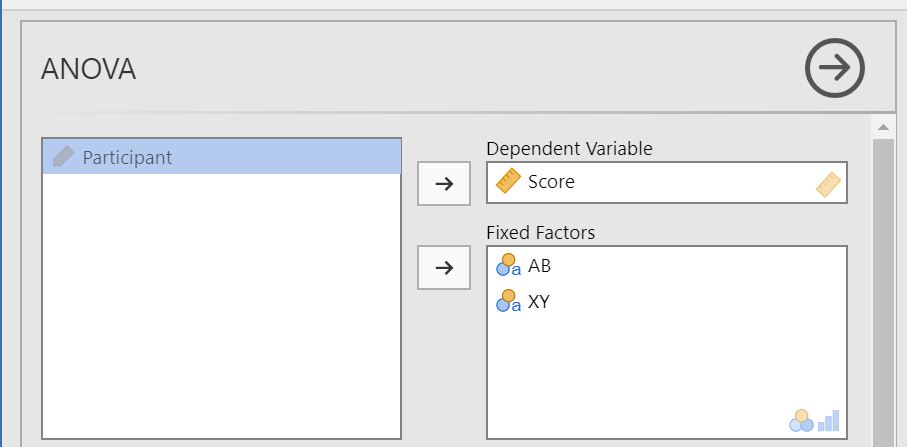Click the nominal icon beside XY
907x447 pixels.
509,301
